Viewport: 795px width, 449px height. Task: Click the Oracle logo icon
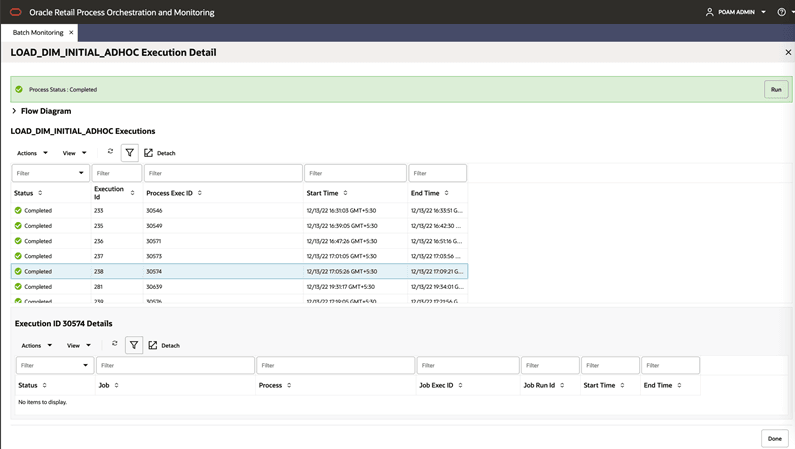tap(16, 12)
